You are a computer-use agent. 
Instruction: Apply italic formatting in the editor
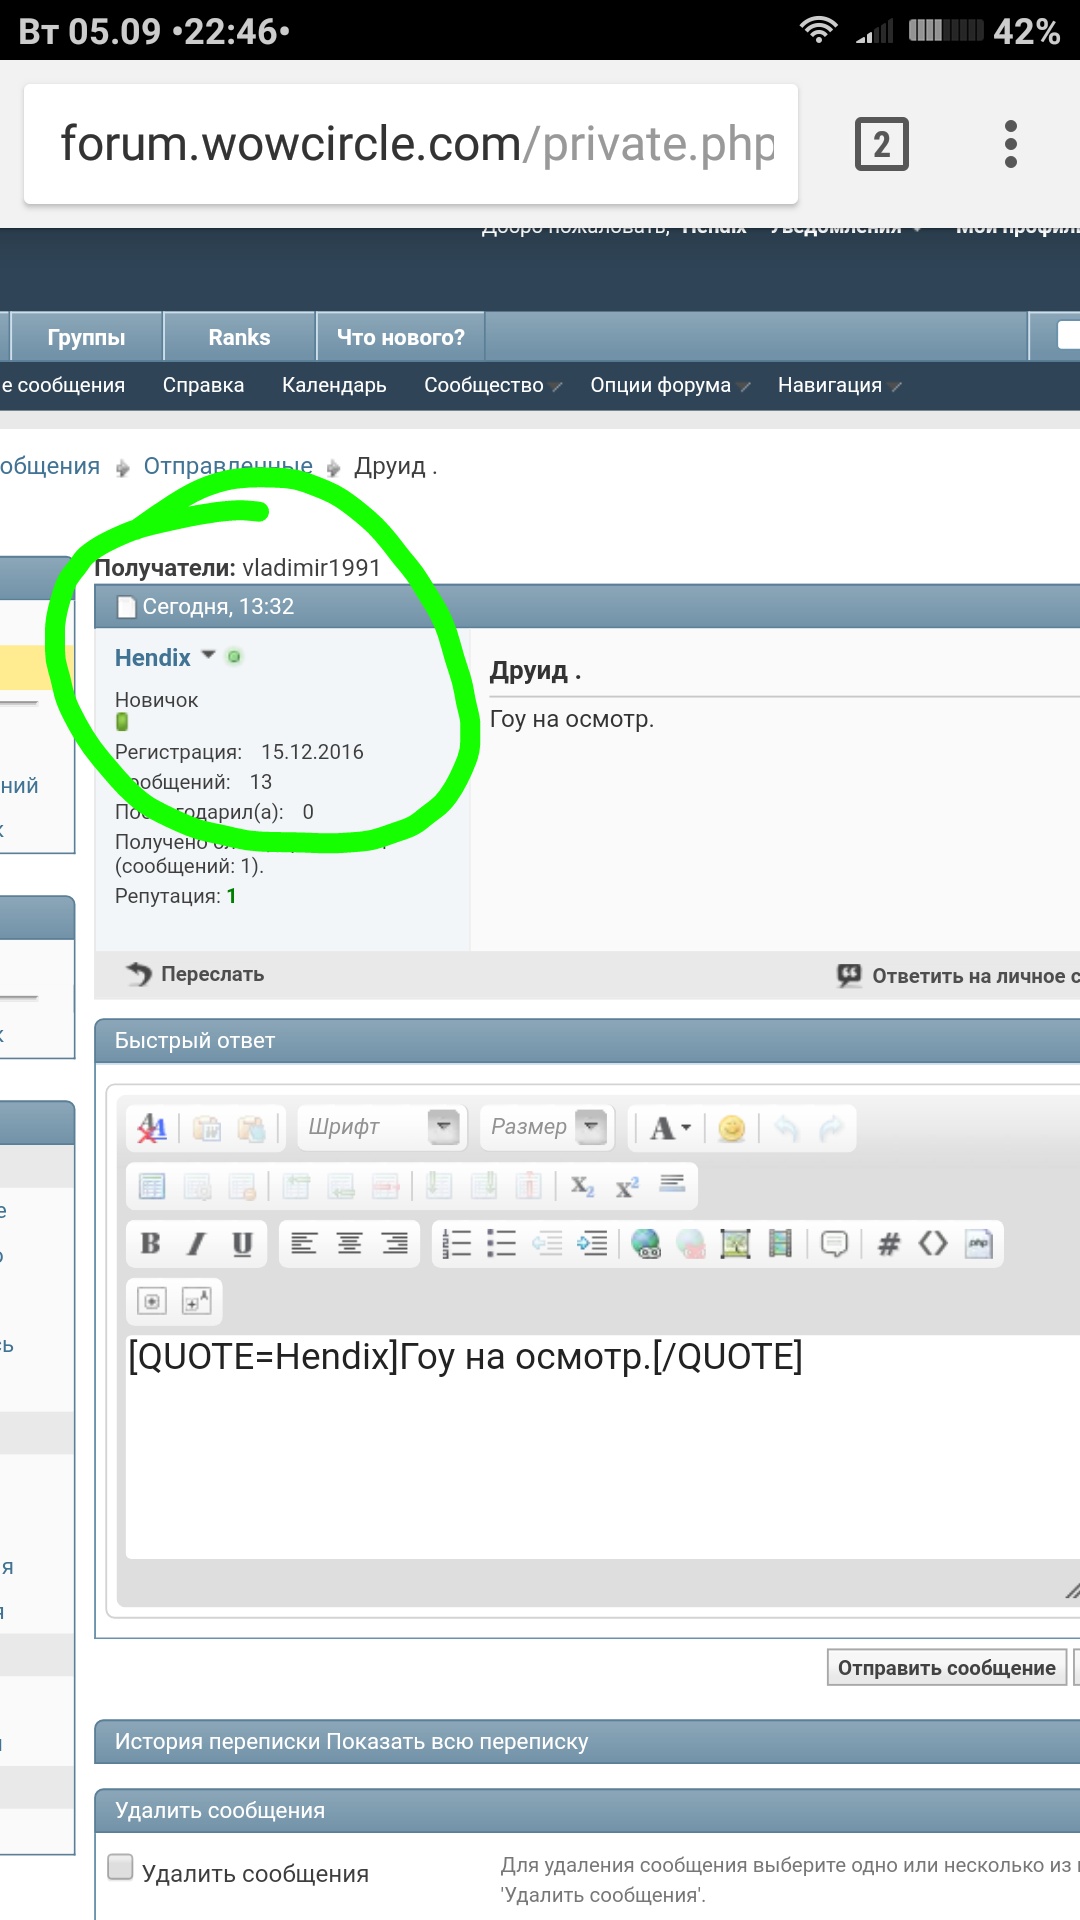pyautogui.click(x=196, y=1243)
